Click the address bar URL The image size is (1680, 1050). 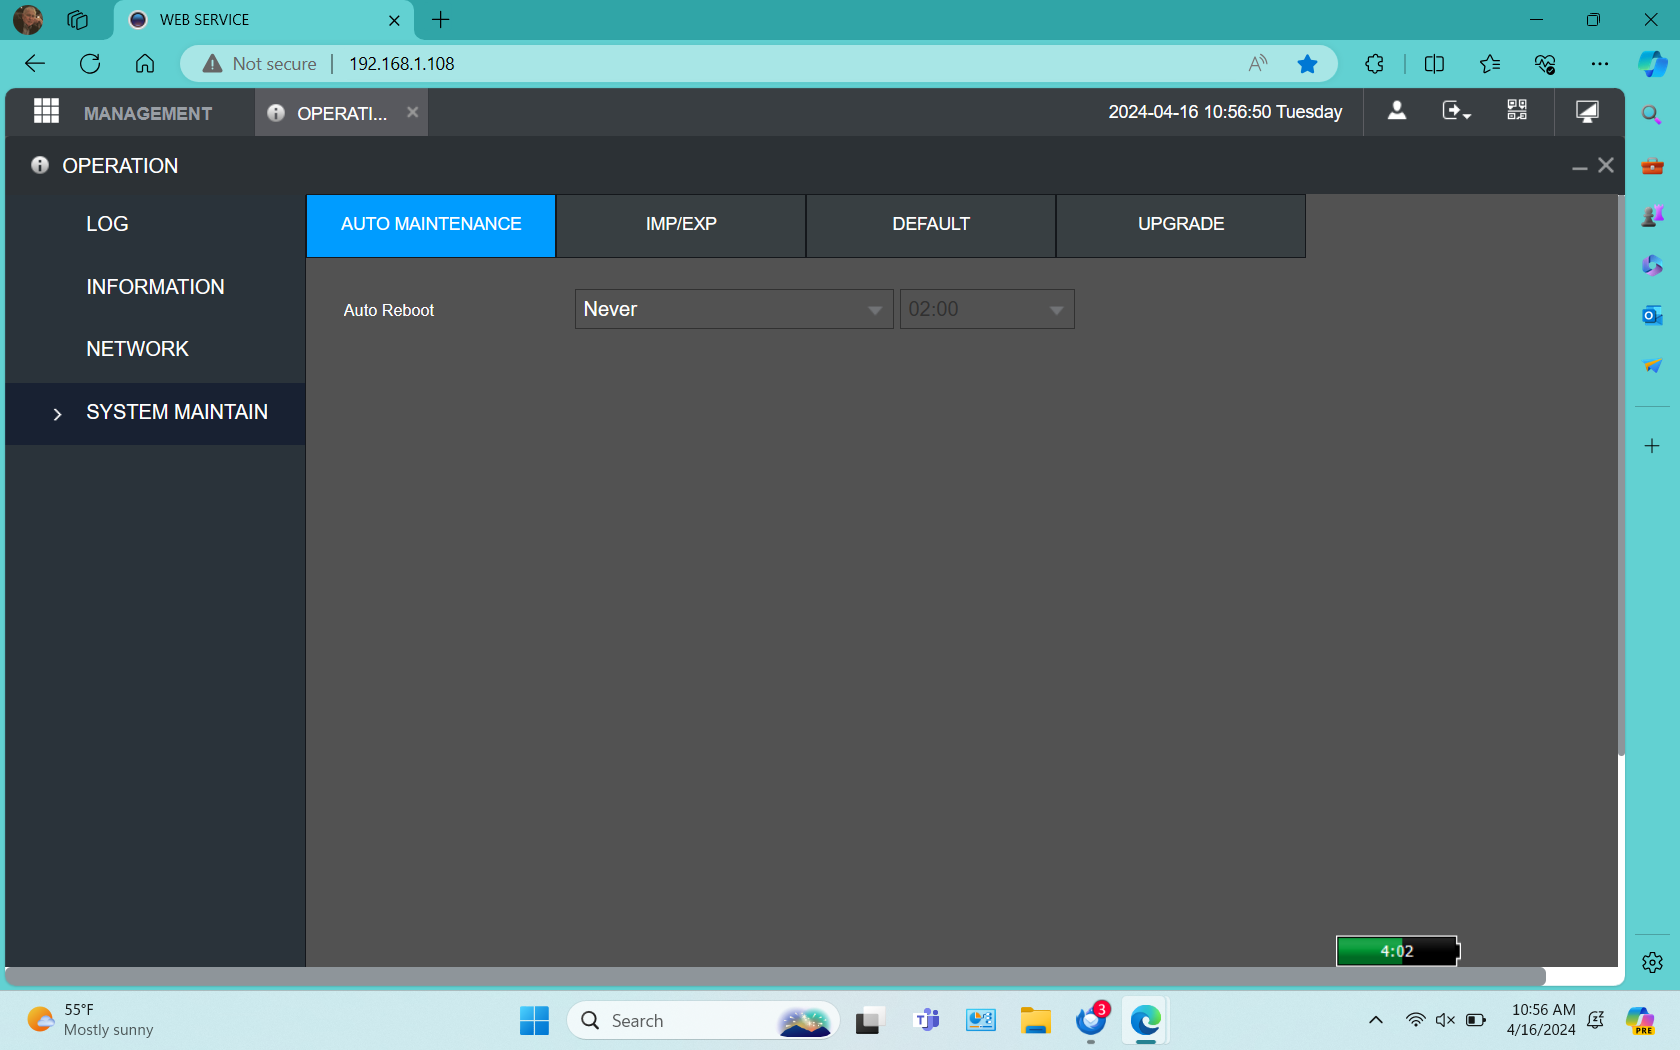[x=401, y=64]
